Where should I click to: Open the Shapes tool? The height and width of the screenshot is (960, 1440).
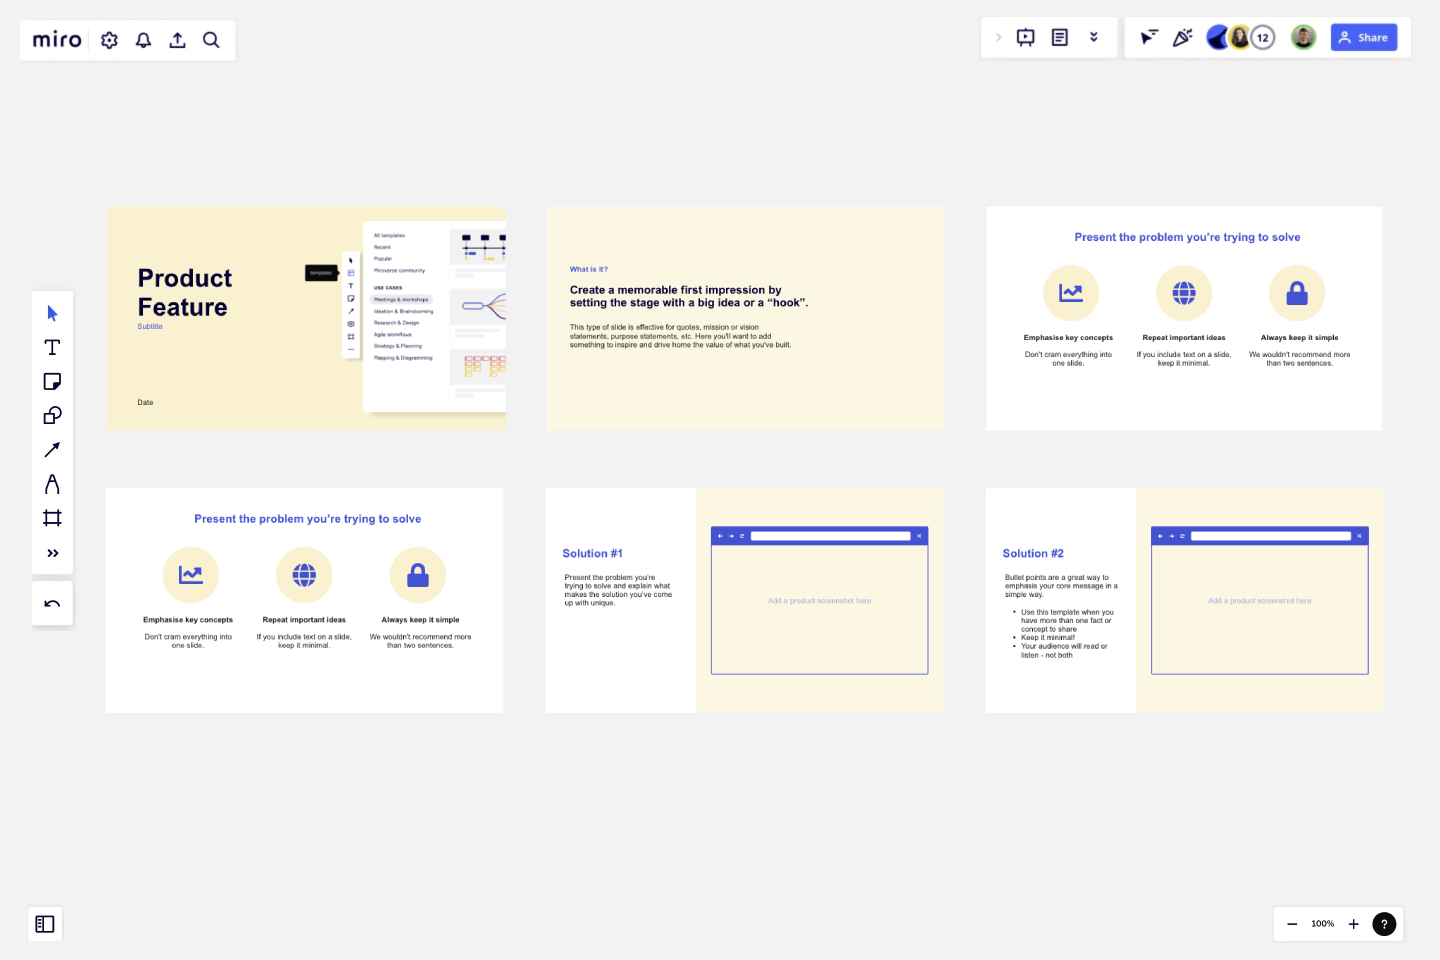coord(52,415)
